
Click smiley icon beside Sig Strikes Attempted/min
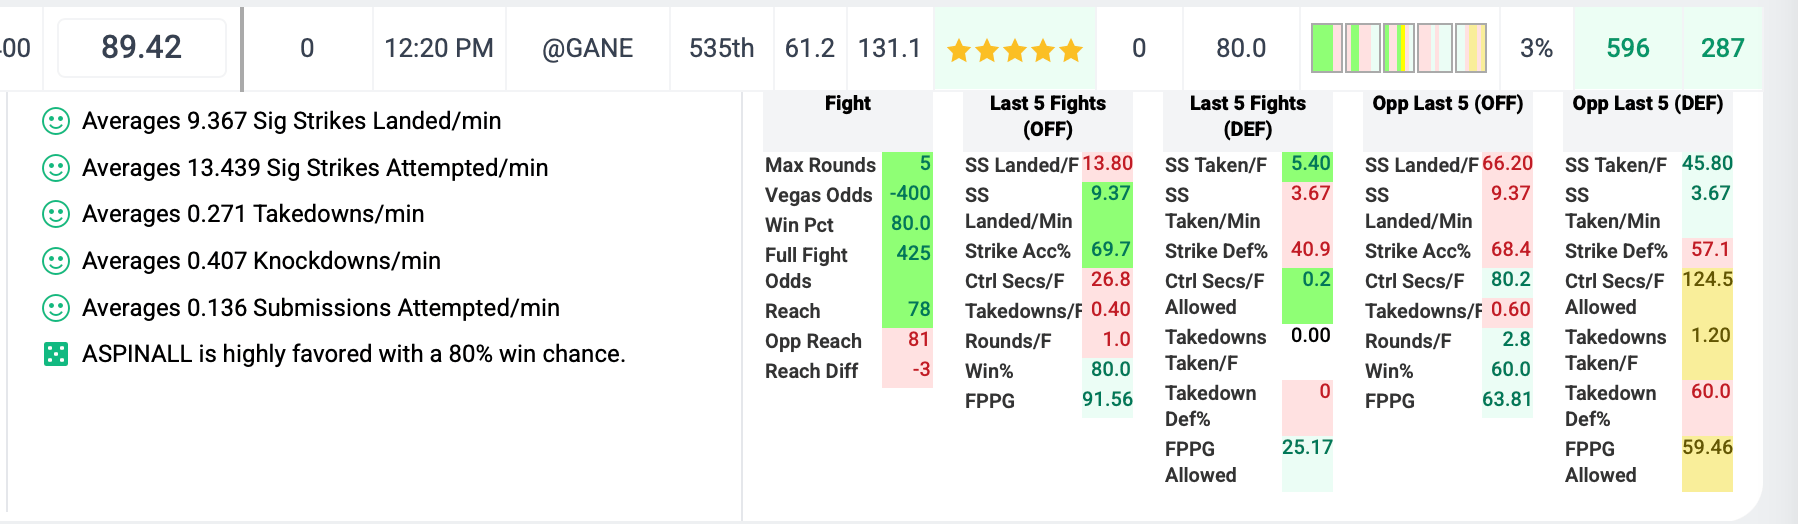(x=56, y=168)
